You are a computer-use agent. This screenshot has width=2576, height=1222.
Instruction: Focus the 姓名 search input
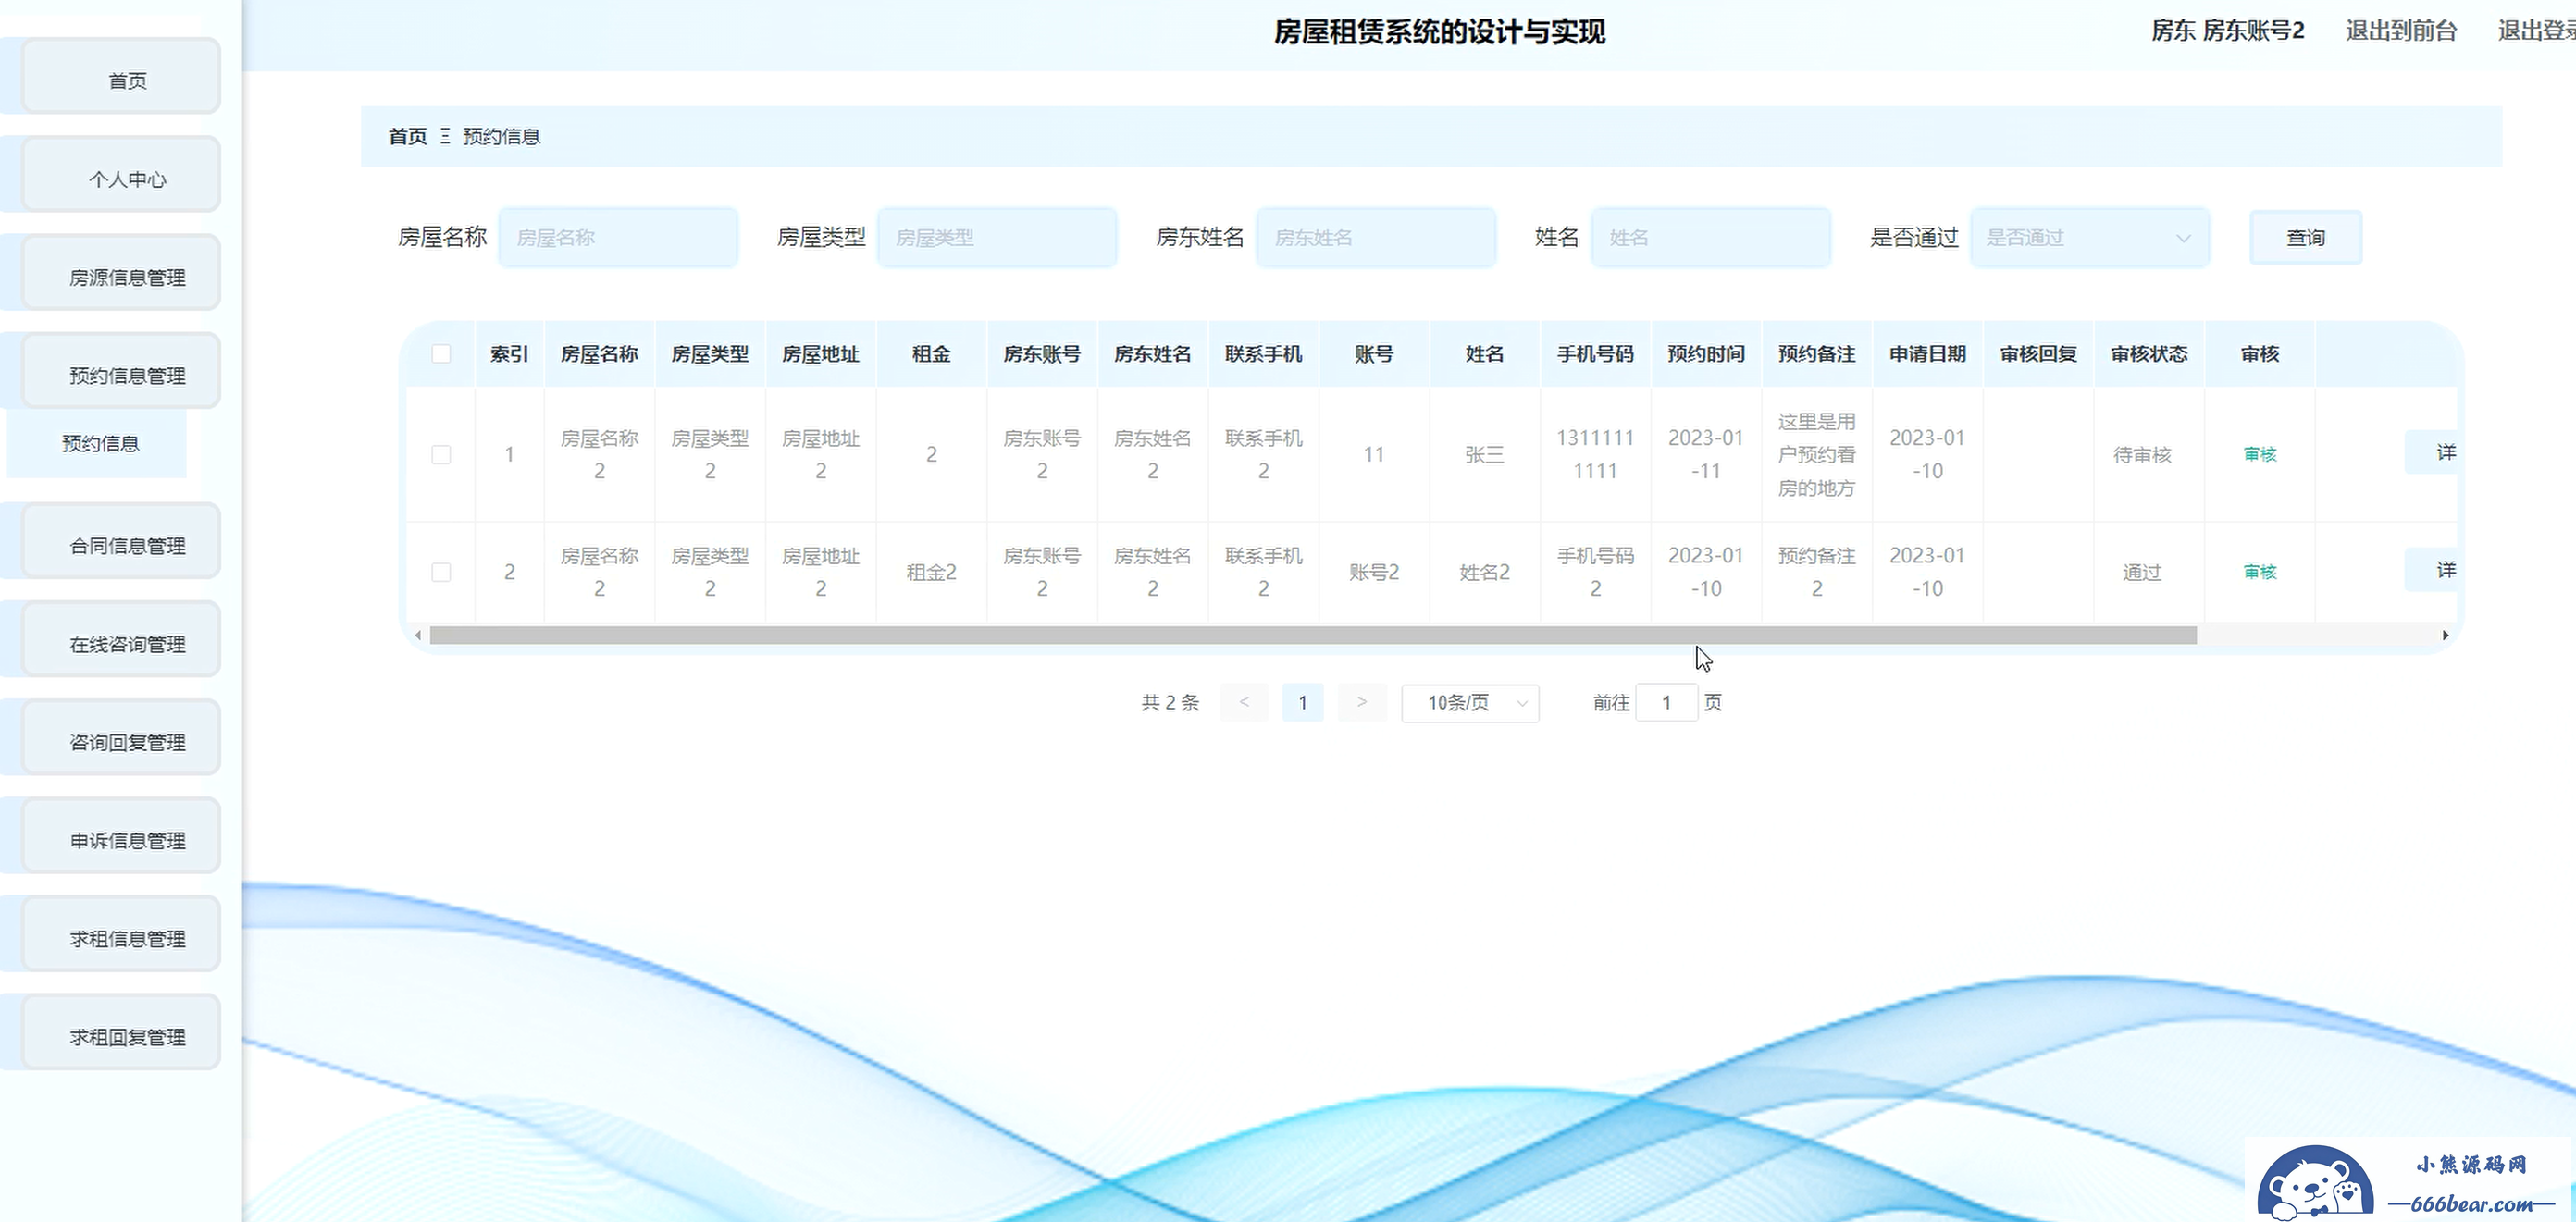pos(1711,237)
